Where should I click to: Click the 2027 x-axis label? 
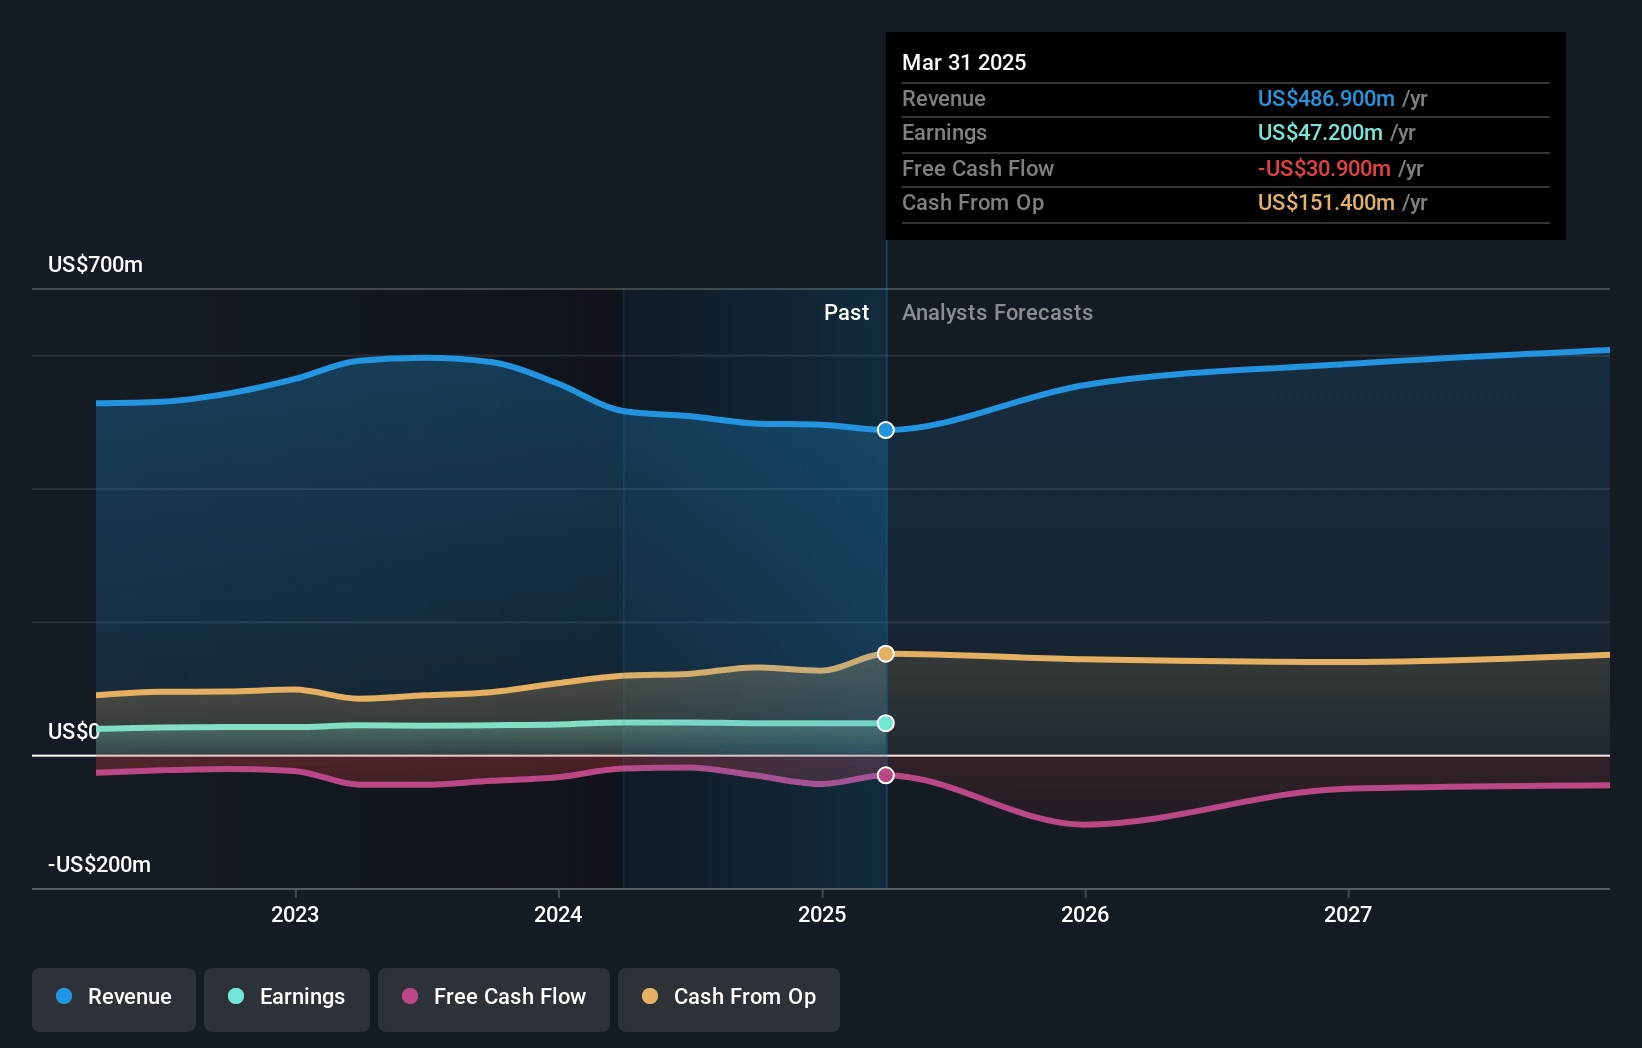pos(1348,914)
